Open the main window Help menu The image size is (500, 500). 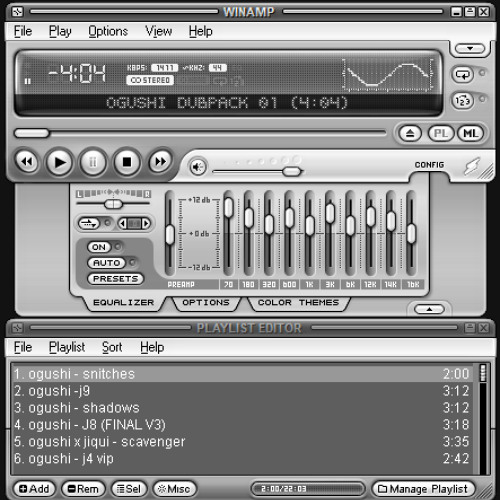[200, 31]
